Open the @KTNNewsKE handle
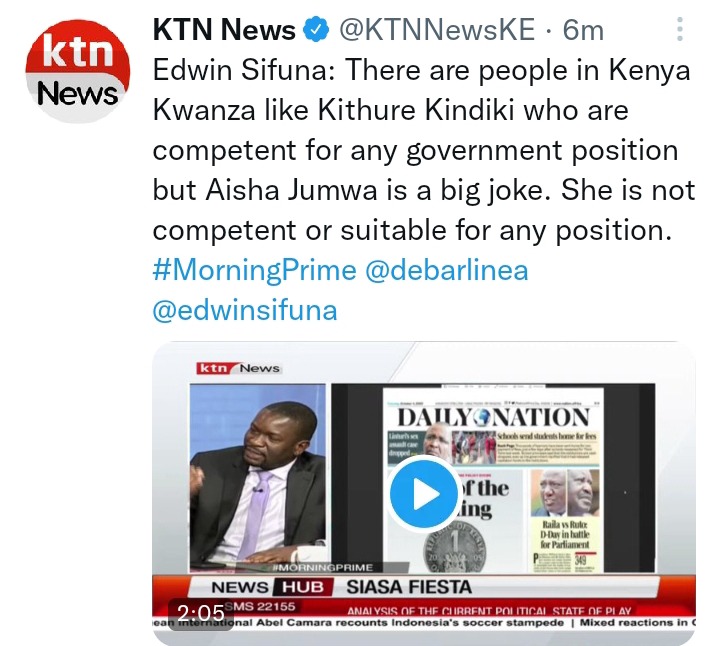The image size is (720, 646). [x=437, y=30]
